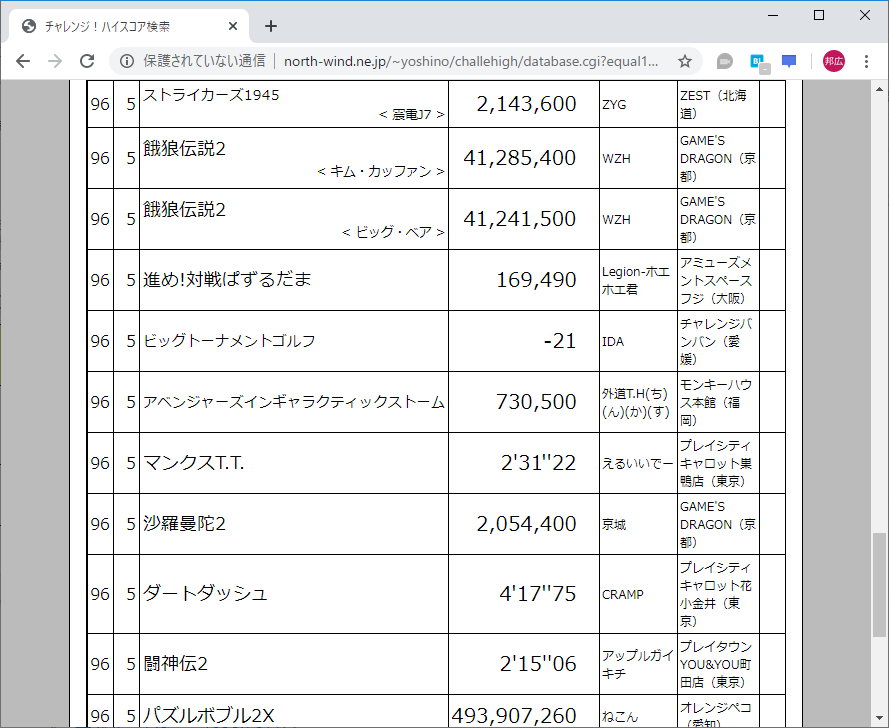
Task: Open Chrome's three-dot menu
Action: point(866,61)
